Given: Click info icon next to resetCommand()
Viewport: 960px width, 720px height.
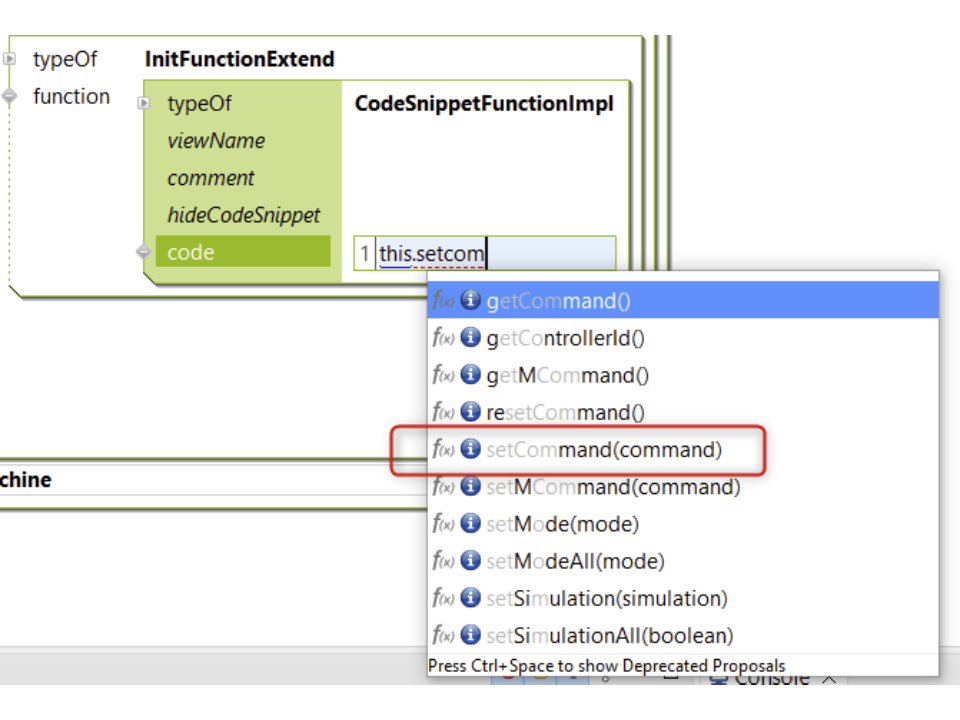Looking at the screenshot, I should [x=470, y=412].
